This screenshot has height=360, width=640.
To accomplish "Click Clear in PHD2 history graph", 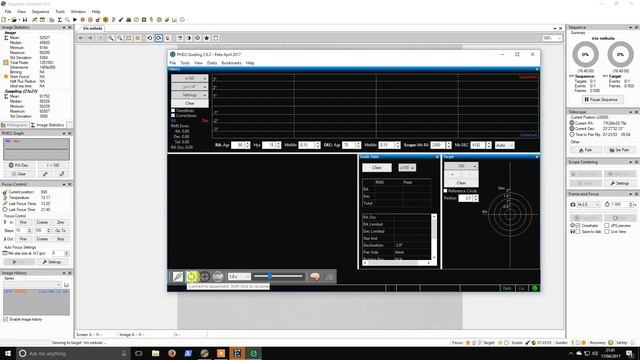I will click(190, 103).
